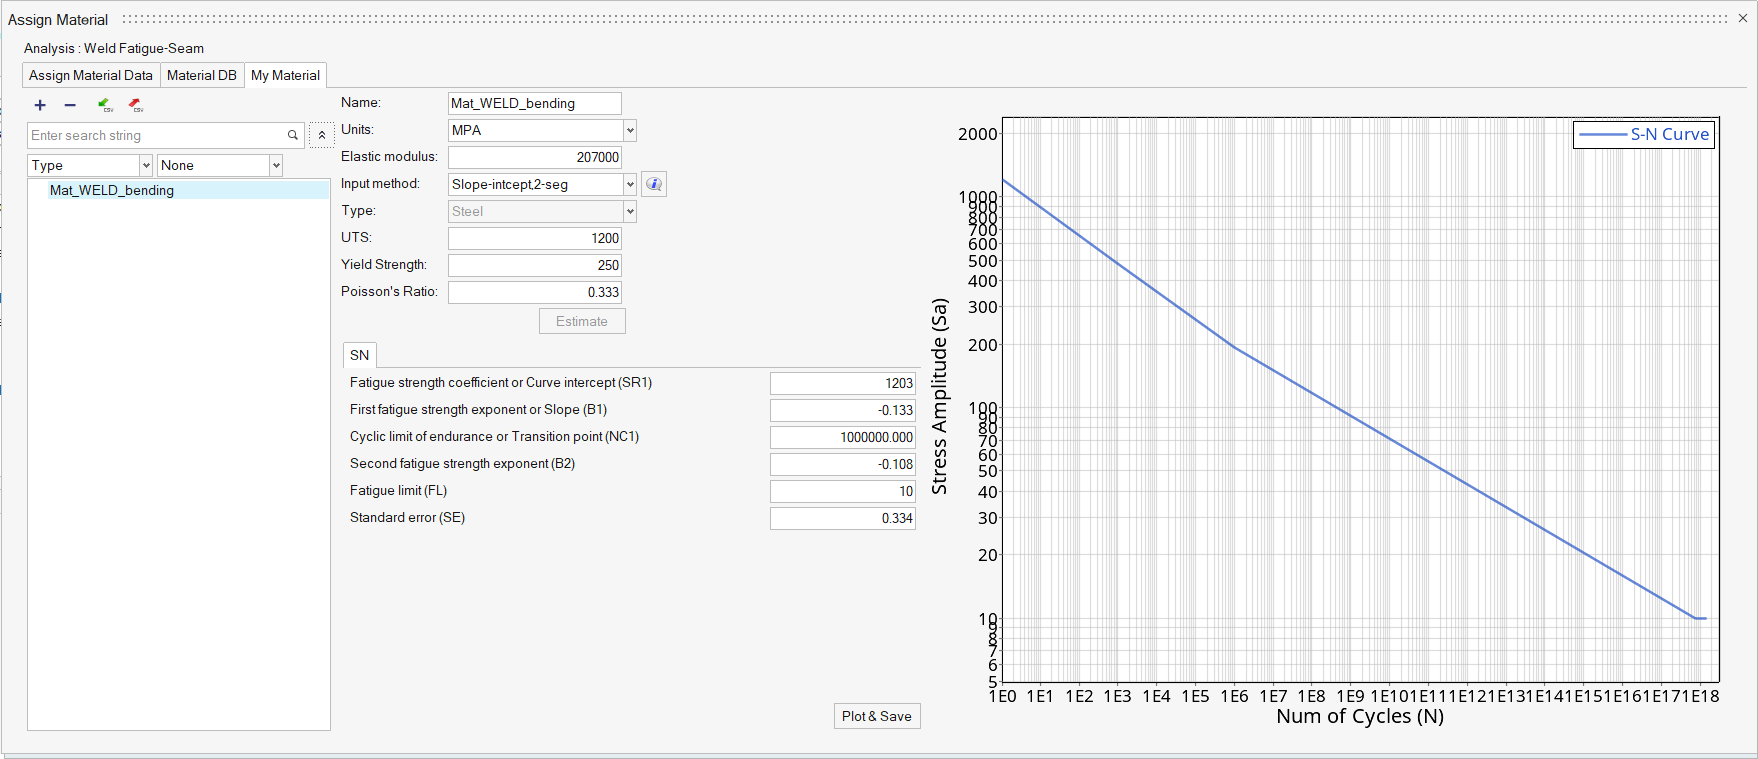Viewport: 1758px width, 759px height.
Task: Click the search magnifier icon
Action: (293, 135)
